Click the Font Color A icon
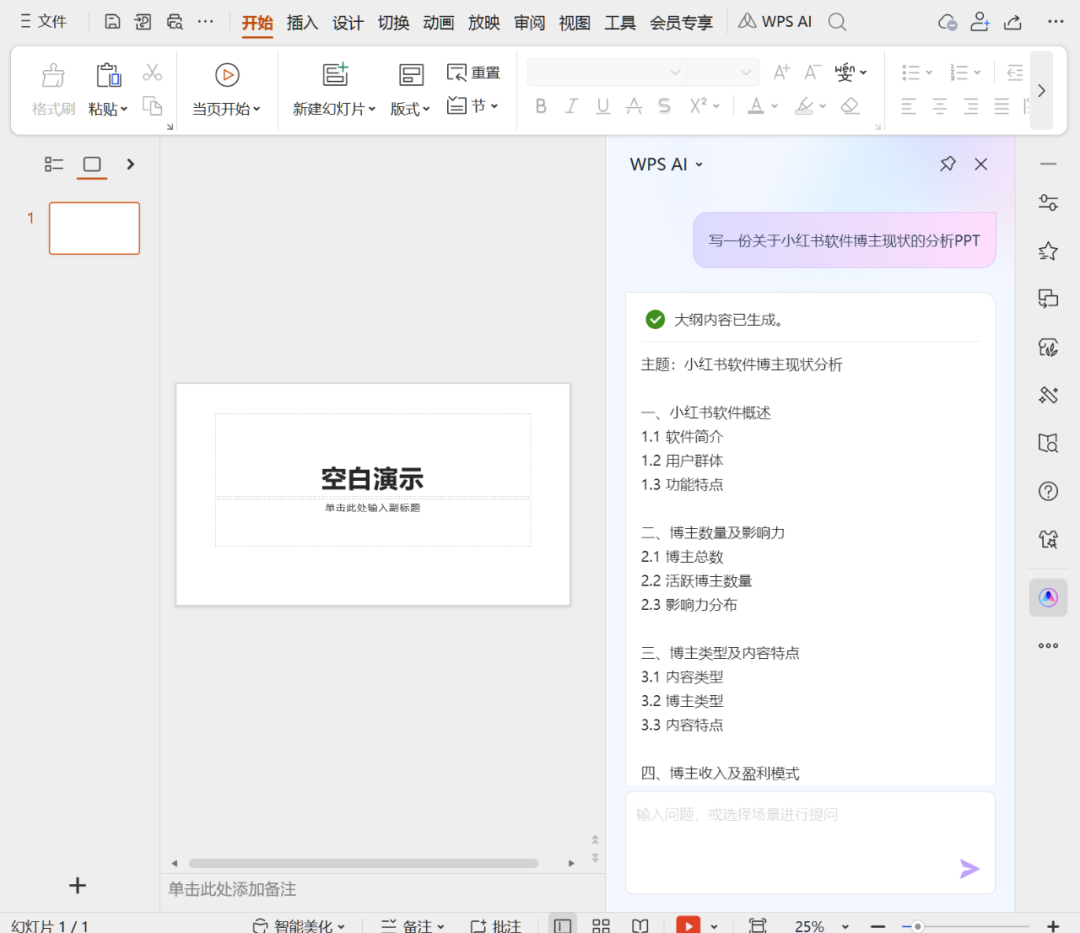This screenshot has height=933, width=1080. [x=756, y=106]
